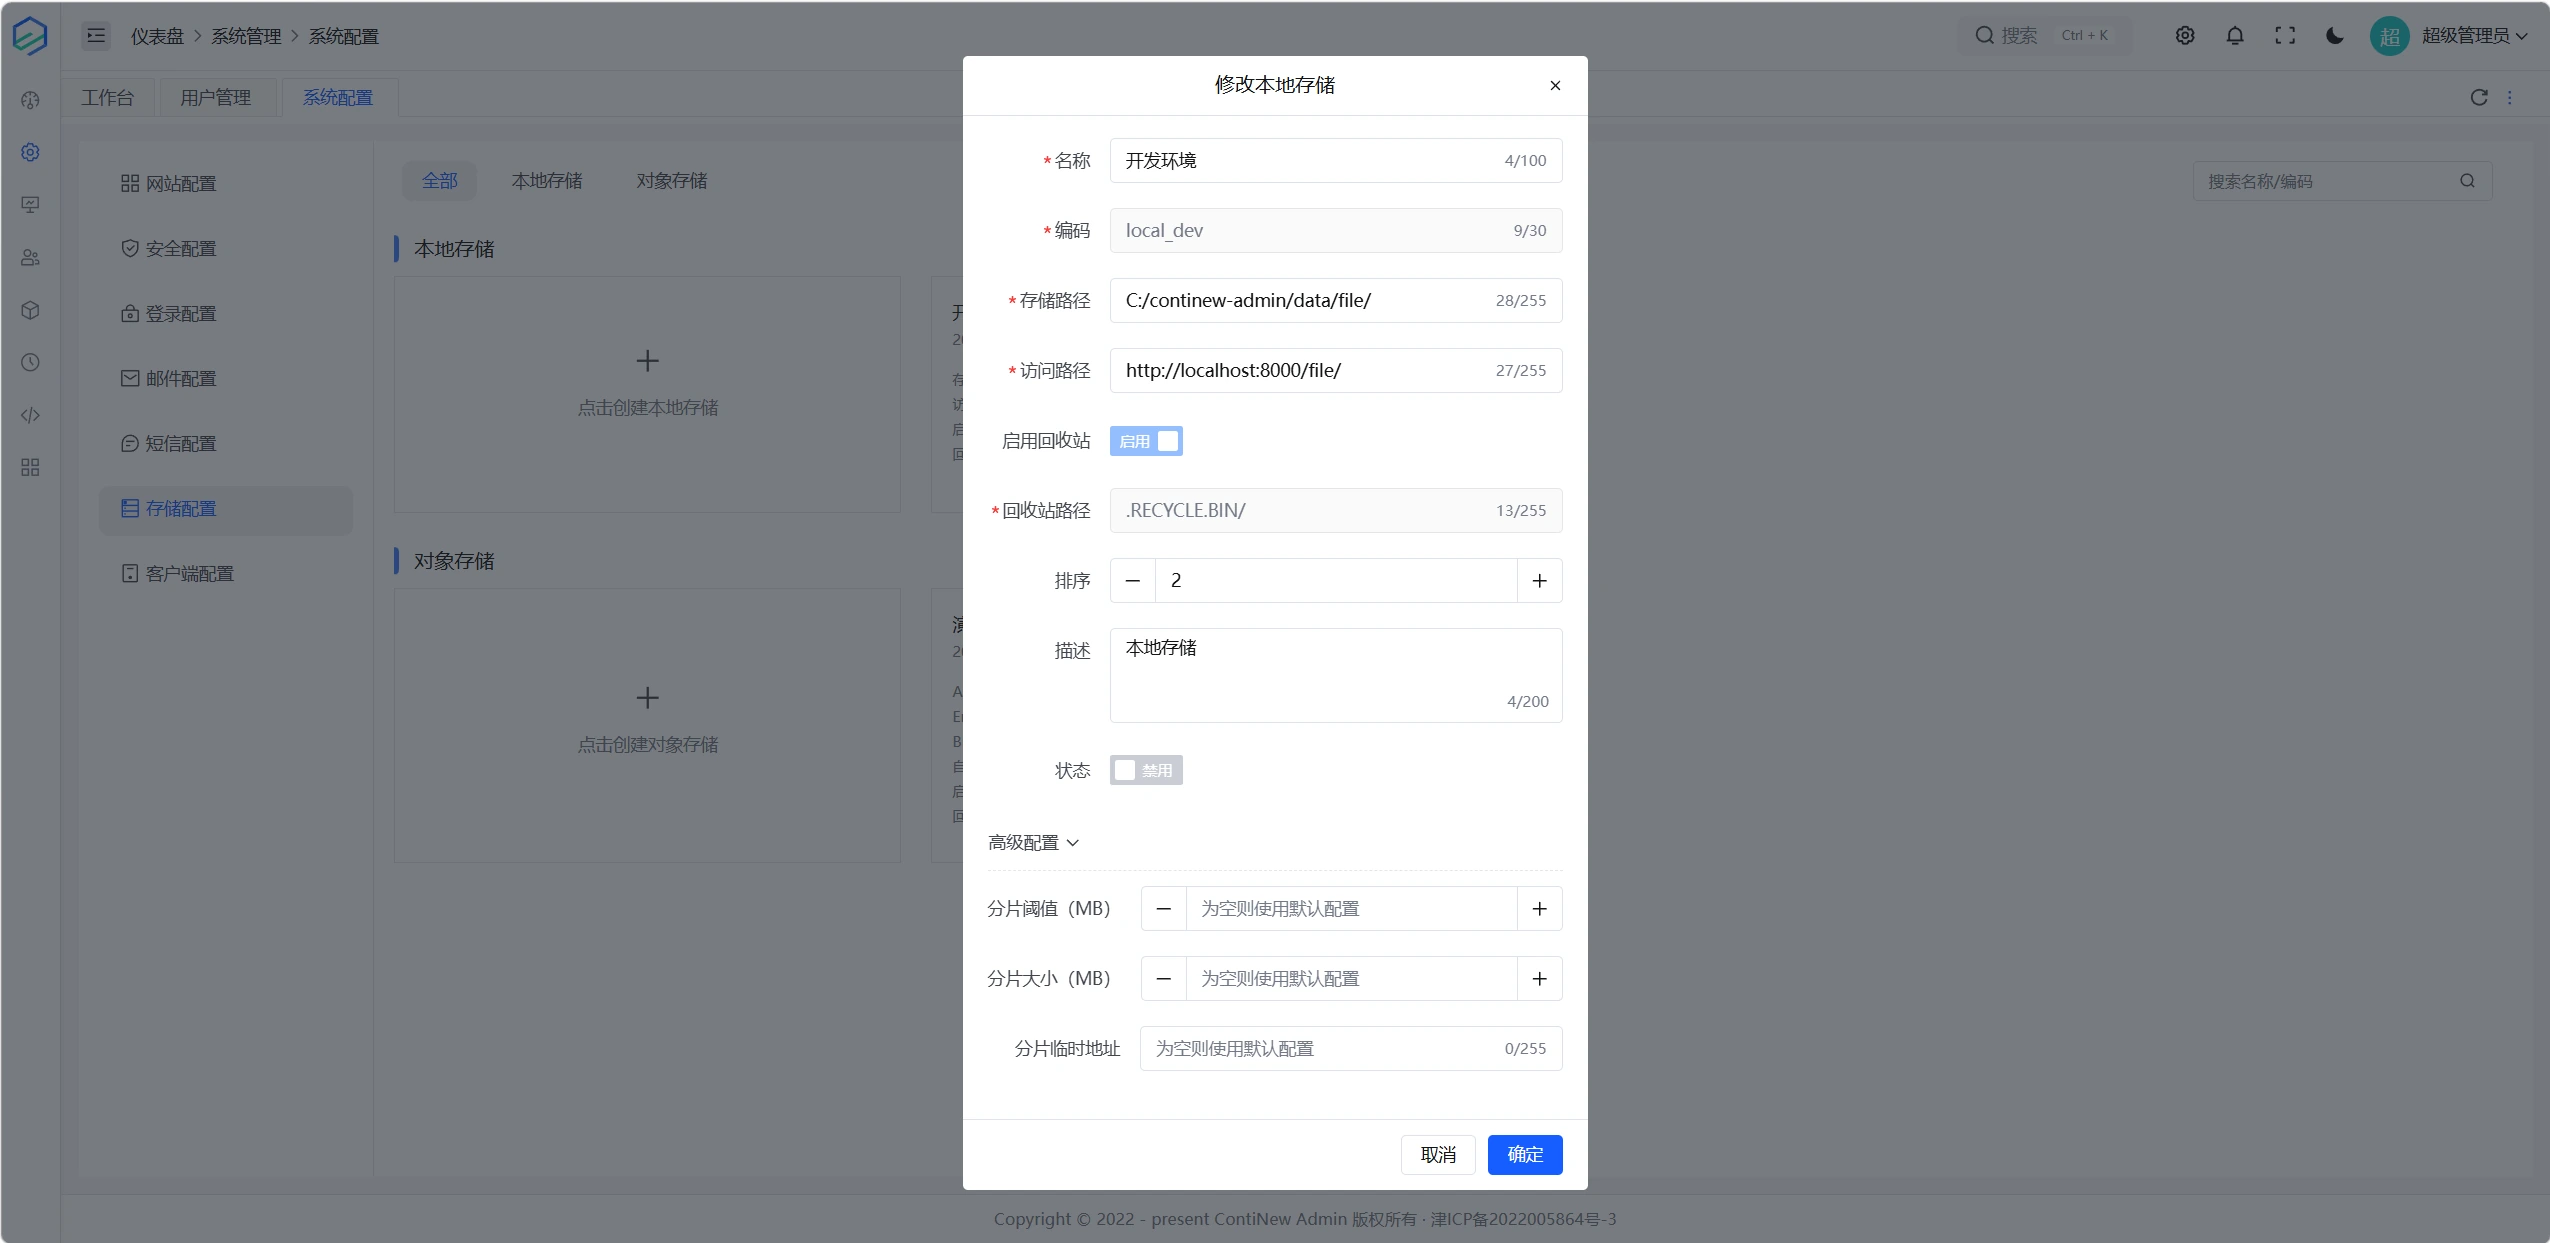Click the 描述 text area
The image size is (2550, 1243).
point(1336,676)
